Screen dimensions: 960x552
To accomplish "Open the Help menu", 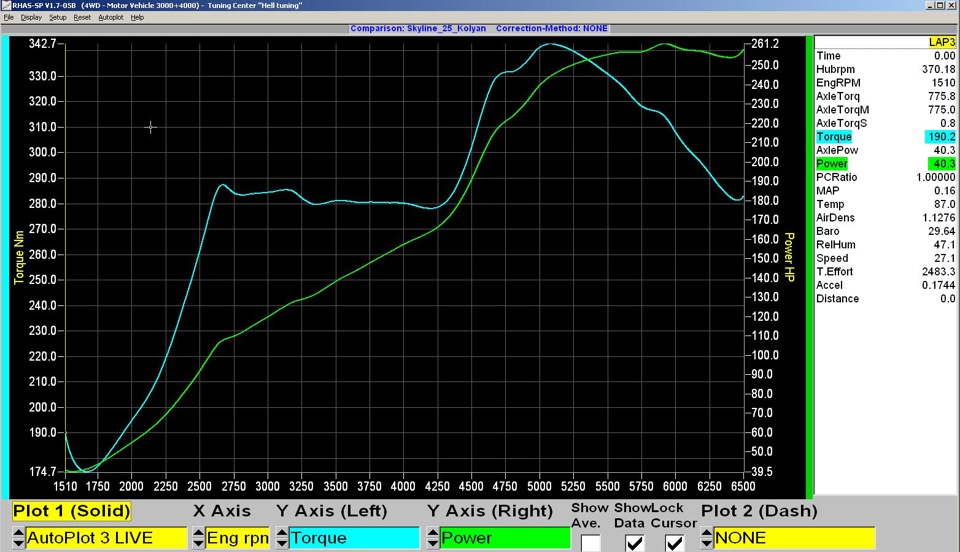I will click(137, 17).
